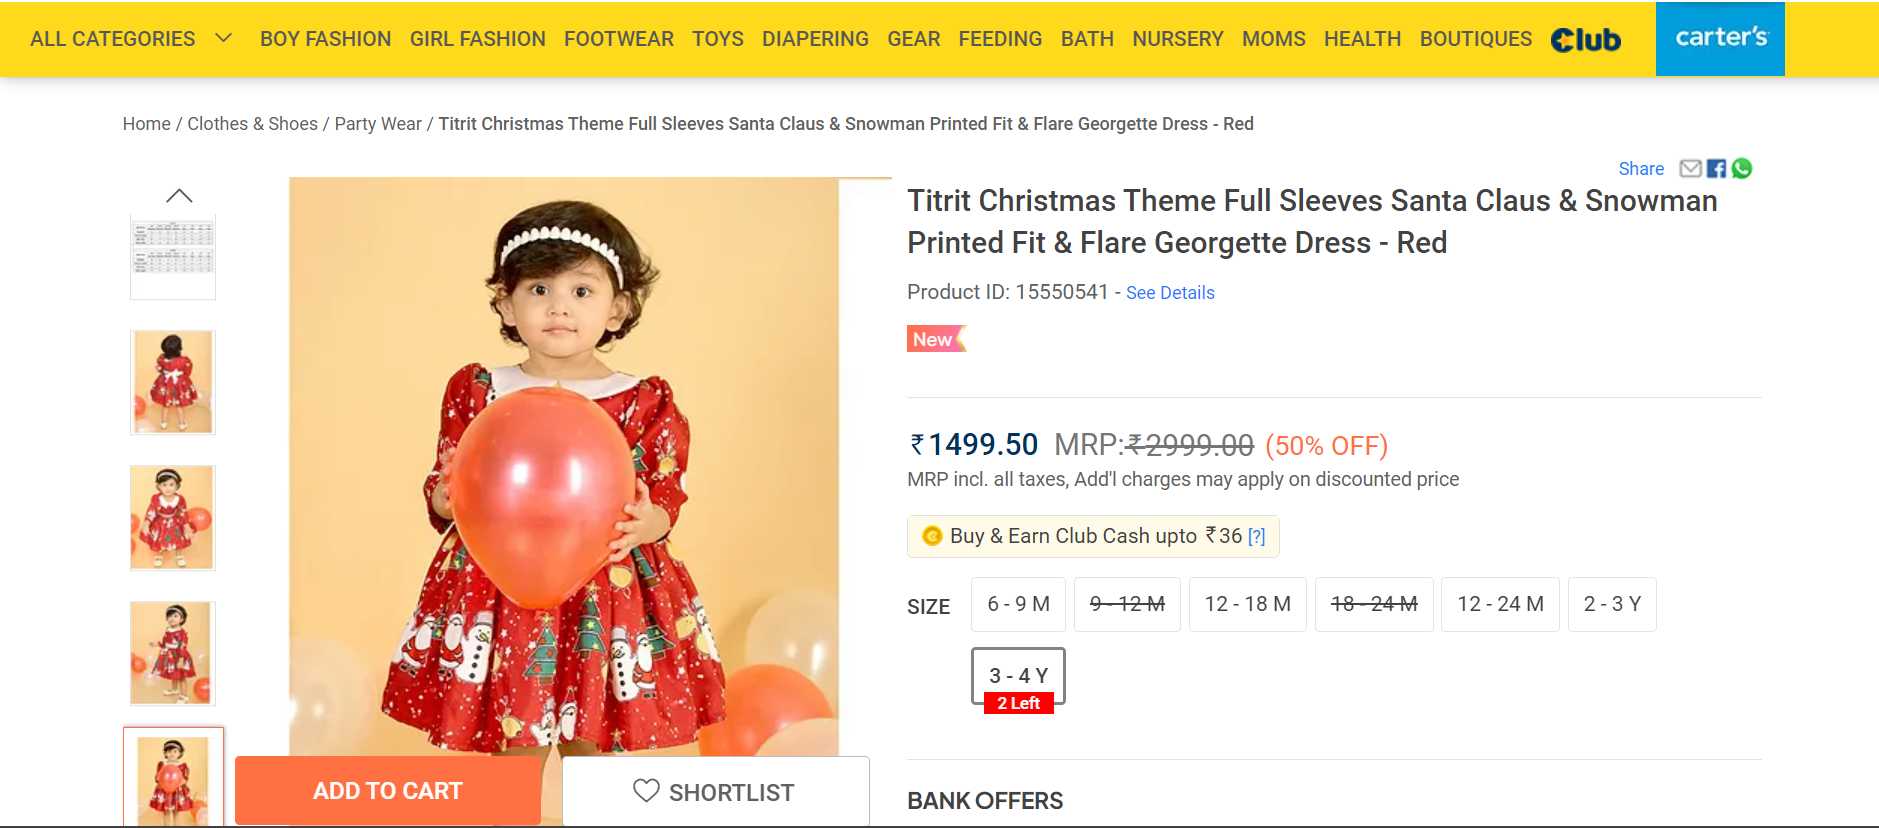Image resolution: width=1879 pixels, height=828 pixels.
Task: Share product on WhatsApp
Action: click(x=1742, y=168)
